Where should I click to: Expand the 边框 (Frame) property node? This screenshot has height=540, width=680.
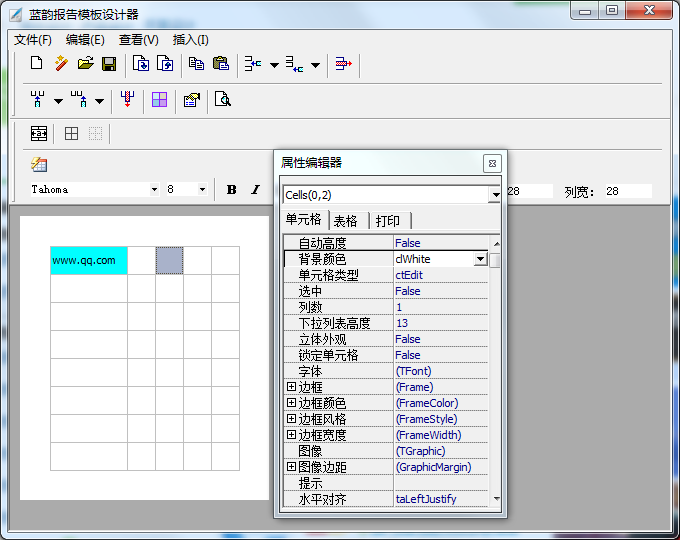coord(292,387)
